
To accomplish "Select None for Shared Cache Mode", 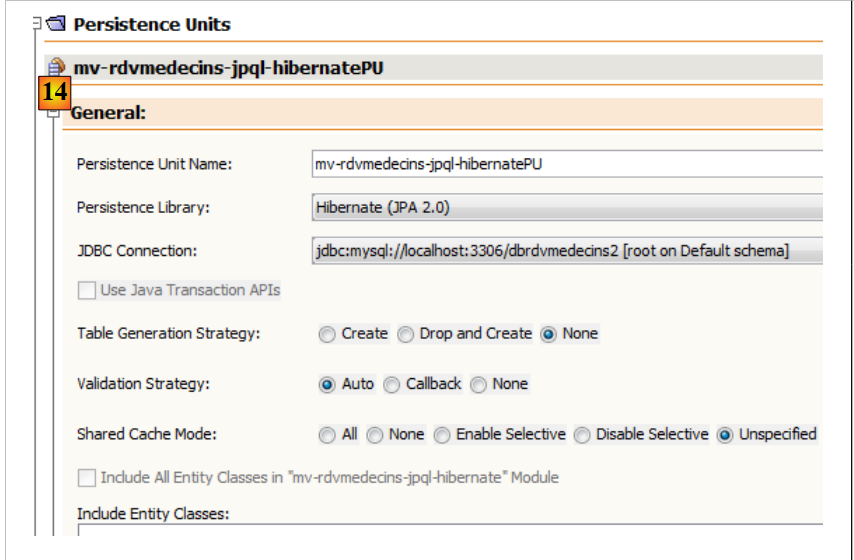I will [374, 435].
